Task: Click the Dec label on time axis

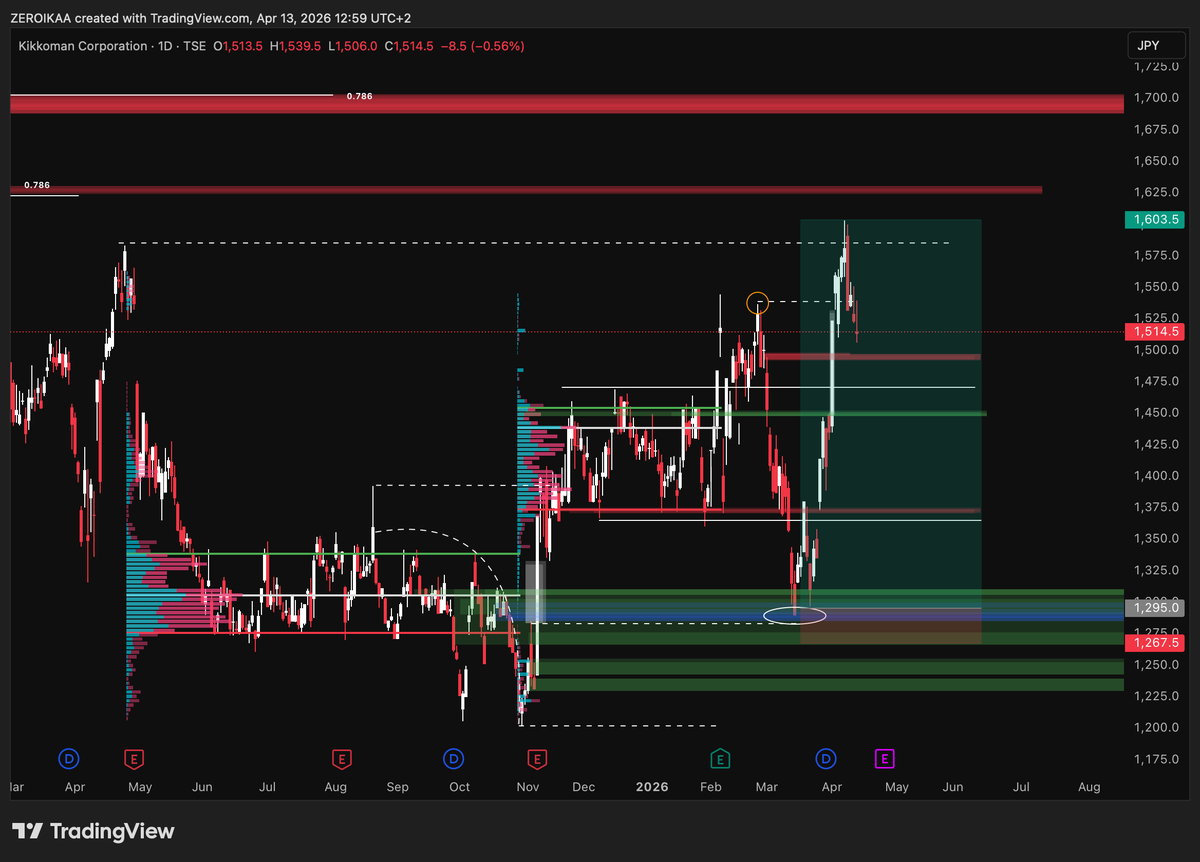Action: coord(584,787)
